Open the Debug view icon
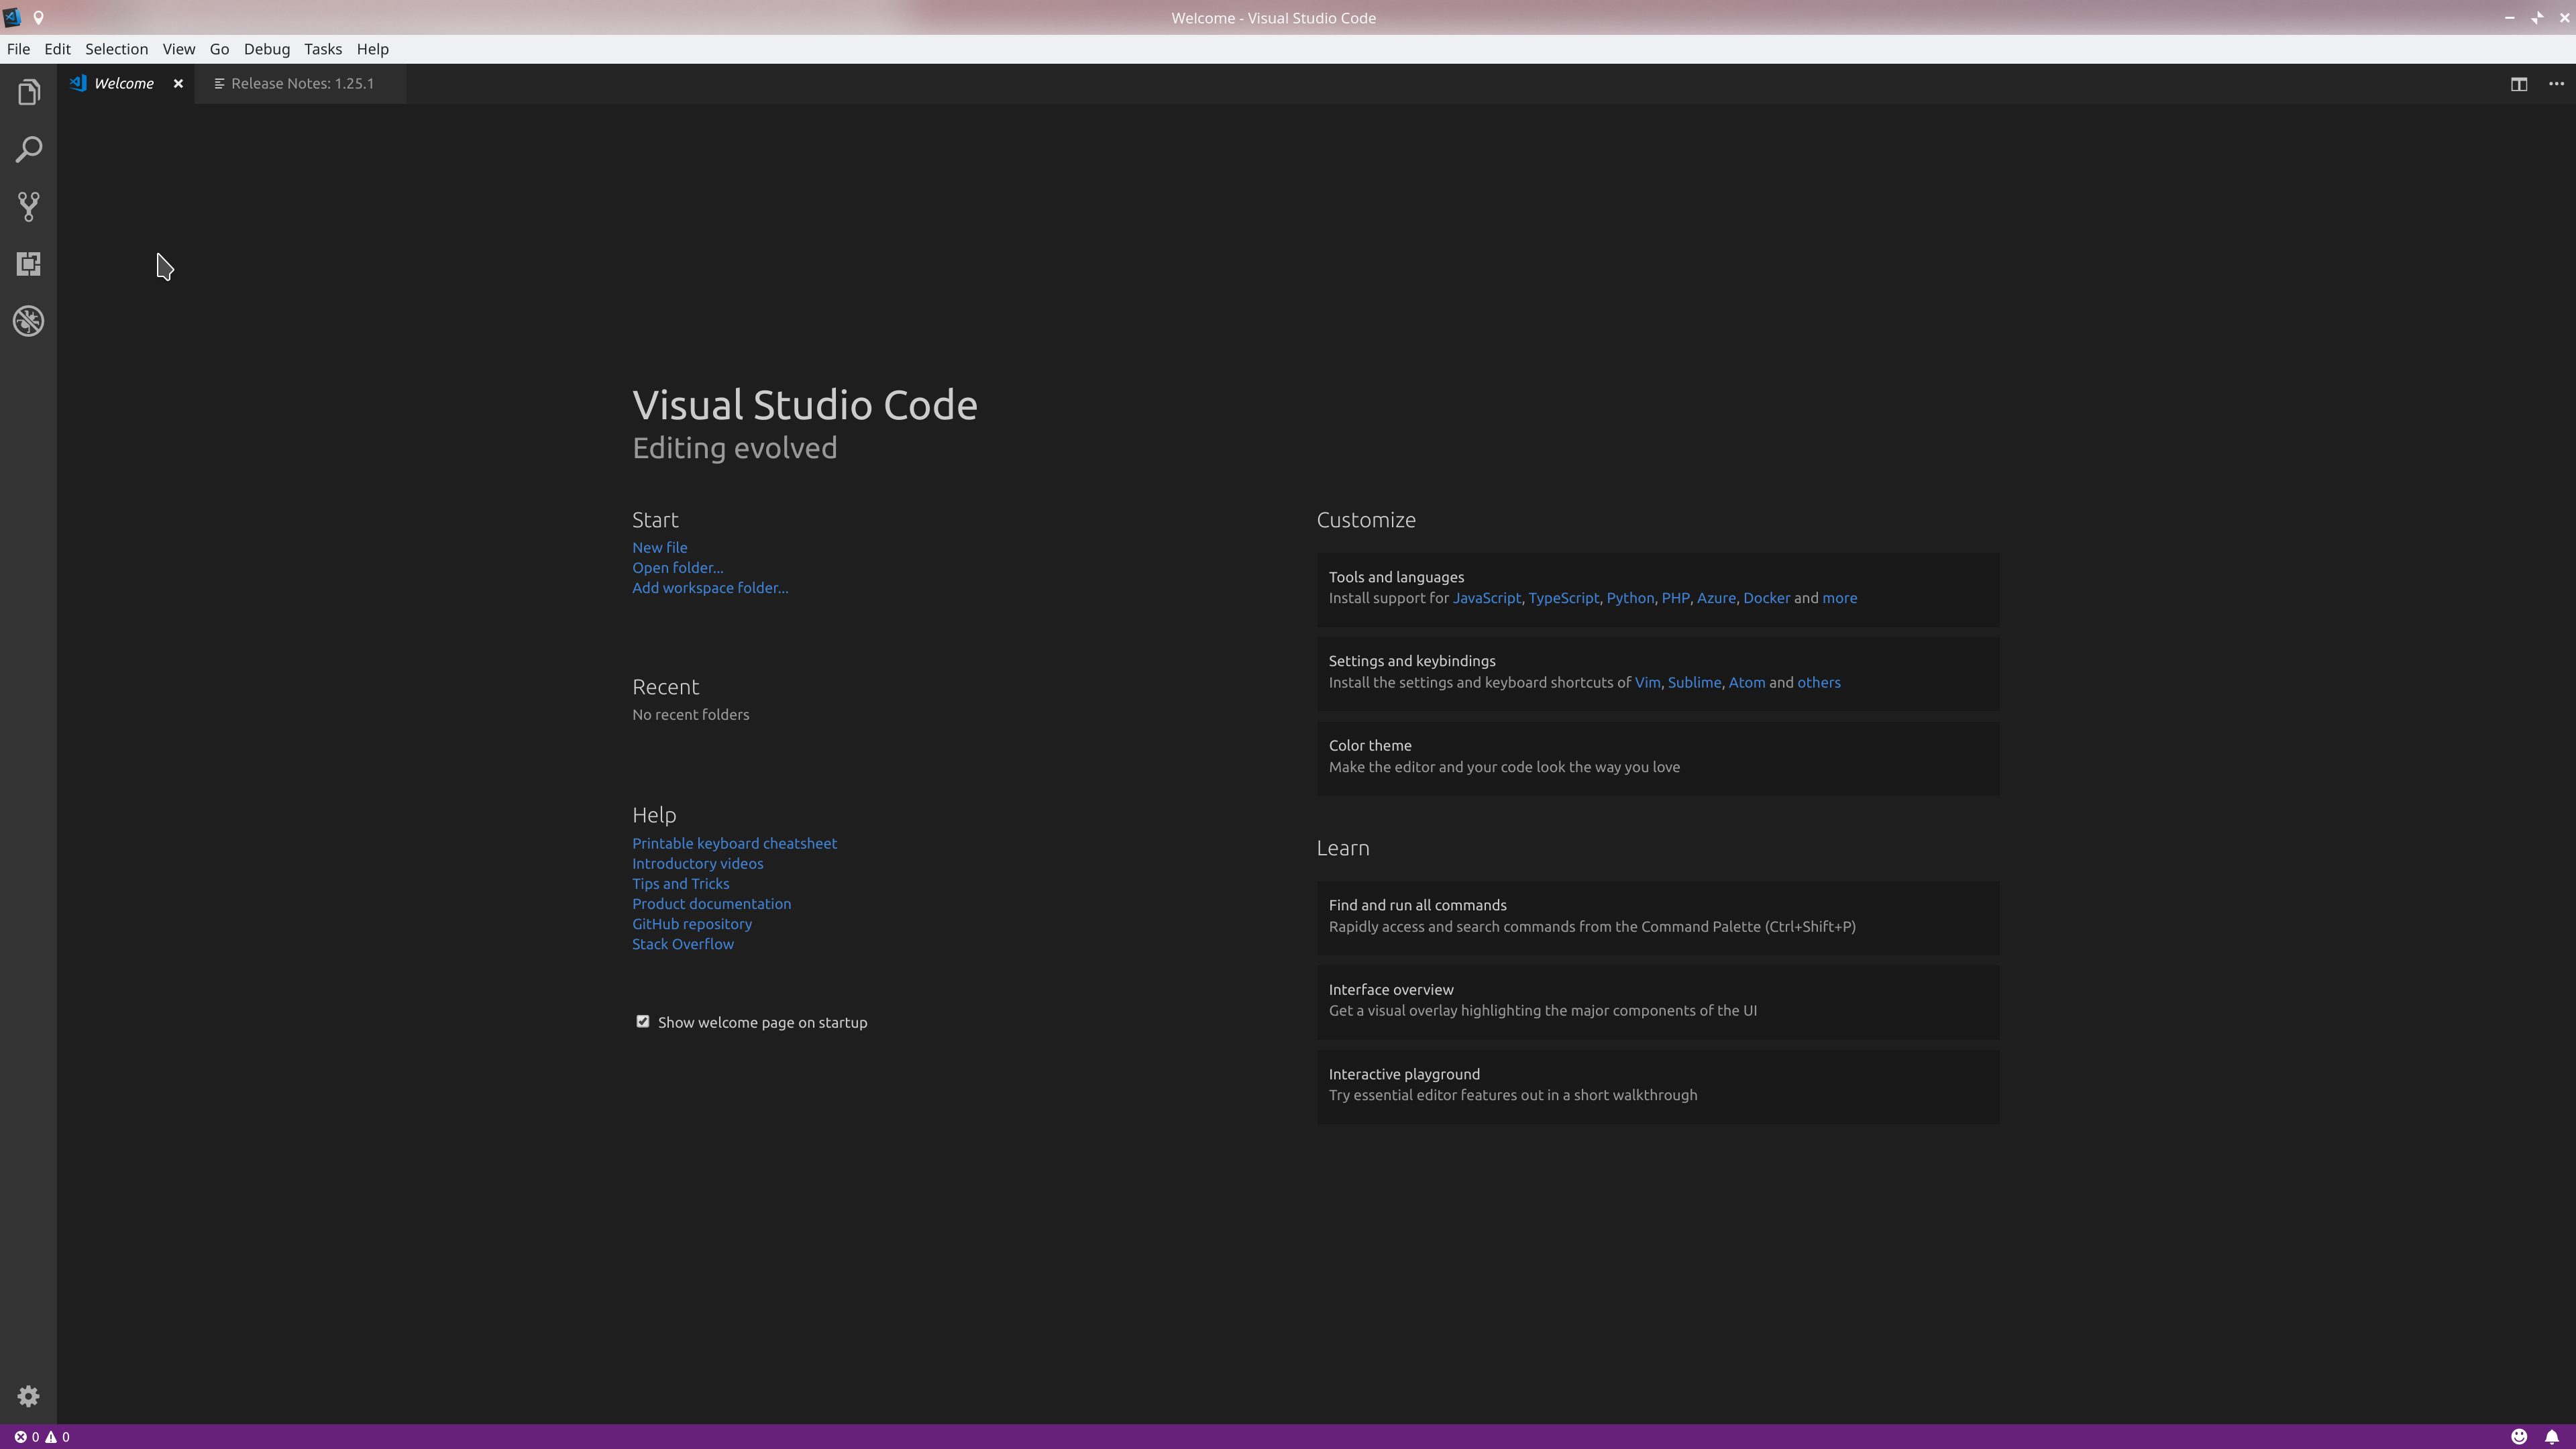 click(x=28, y=321)
